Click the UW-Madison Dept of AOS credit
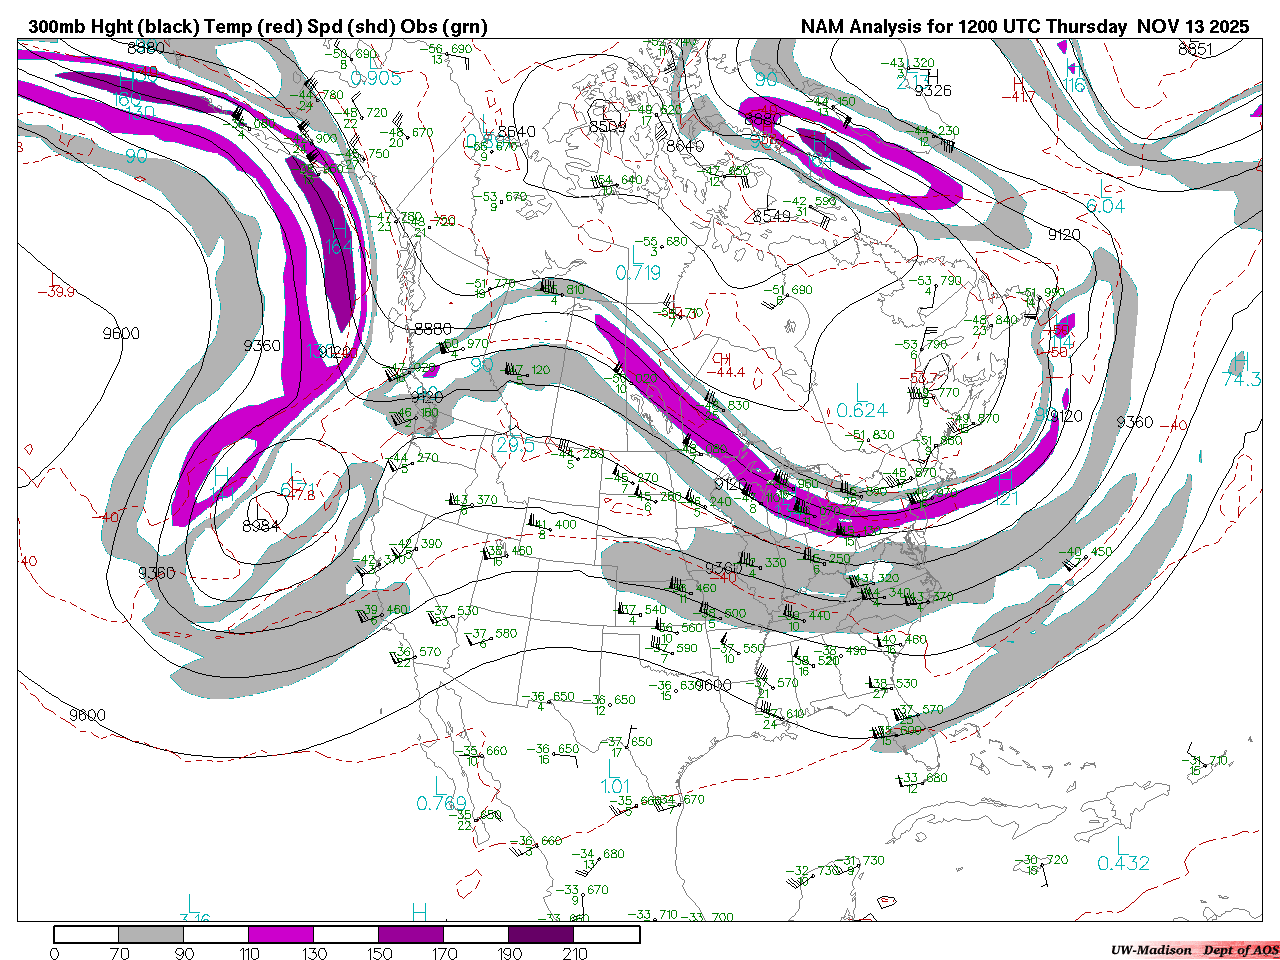 pos(1194,949)
